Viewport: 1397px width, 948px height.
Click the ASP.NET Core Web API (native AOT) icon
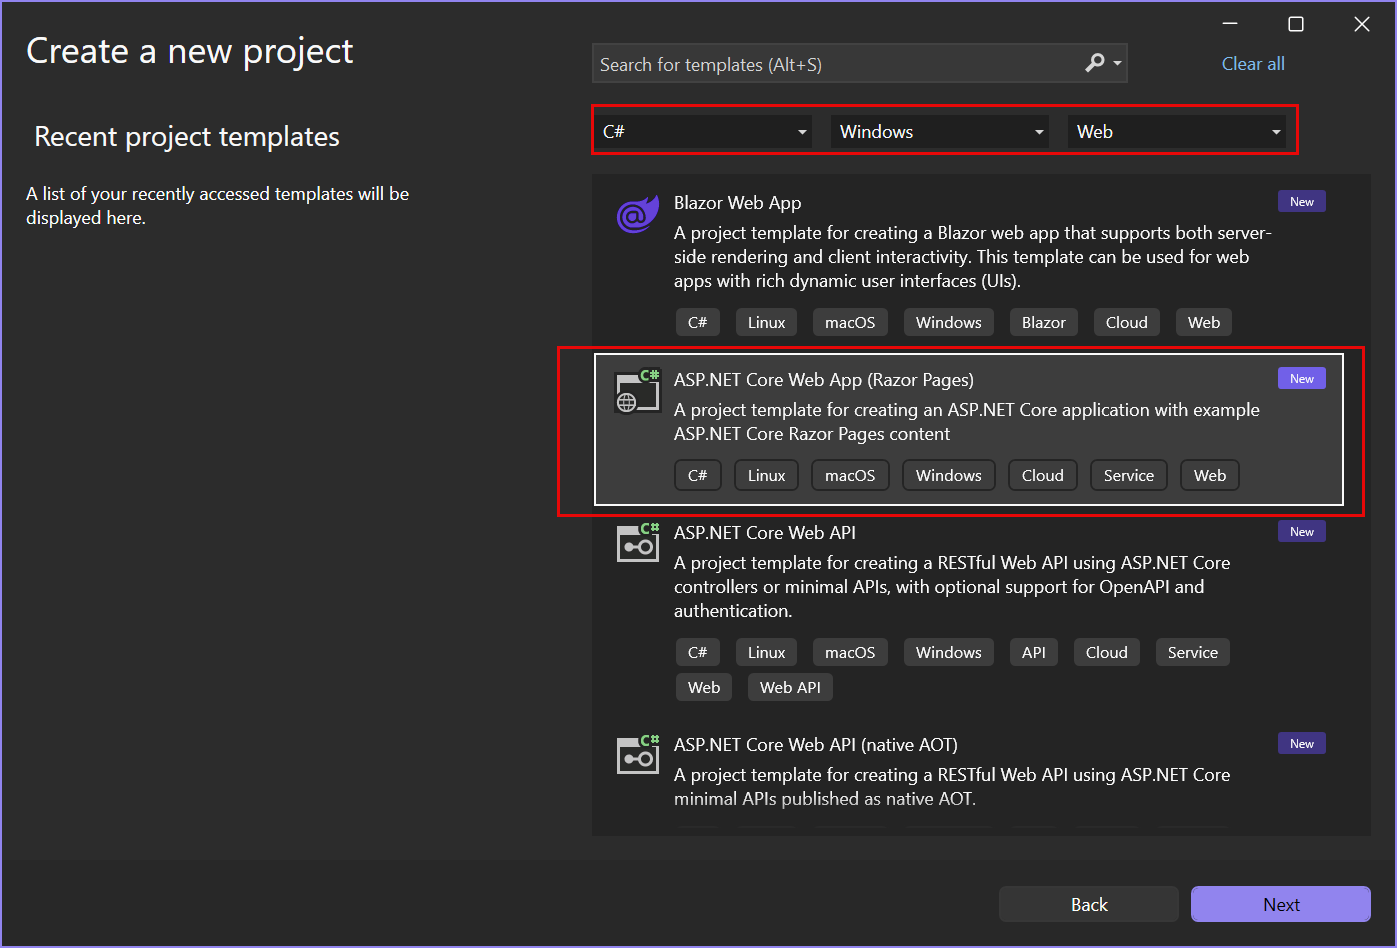click(638, 755)
